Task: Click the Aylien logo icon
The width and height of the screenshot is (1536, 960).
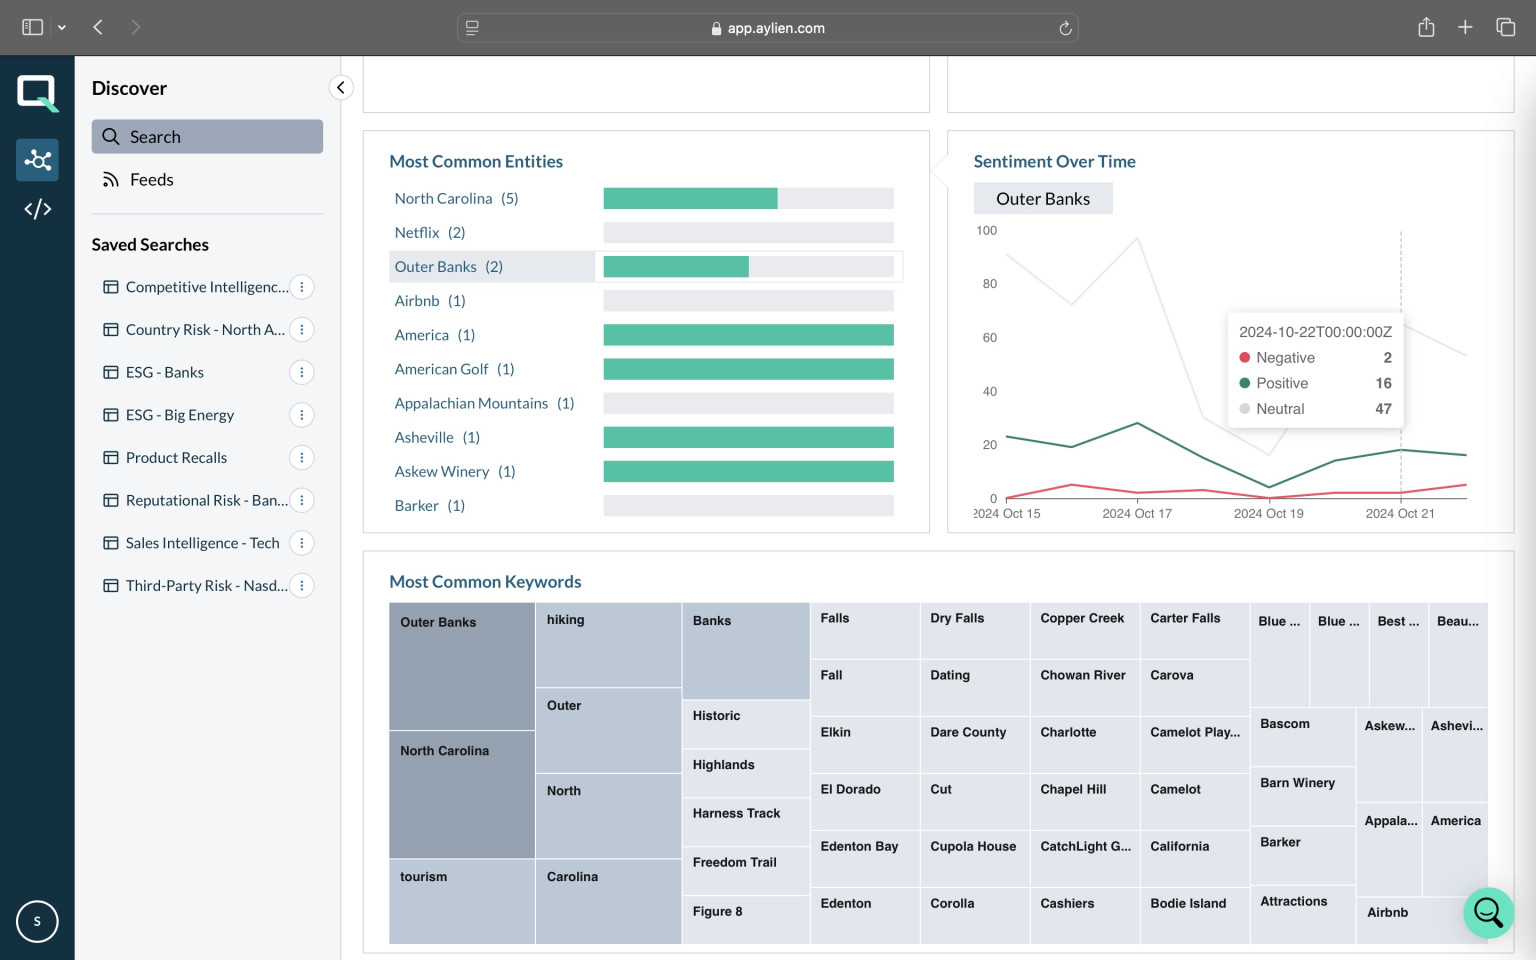Action: pos(37,94)
